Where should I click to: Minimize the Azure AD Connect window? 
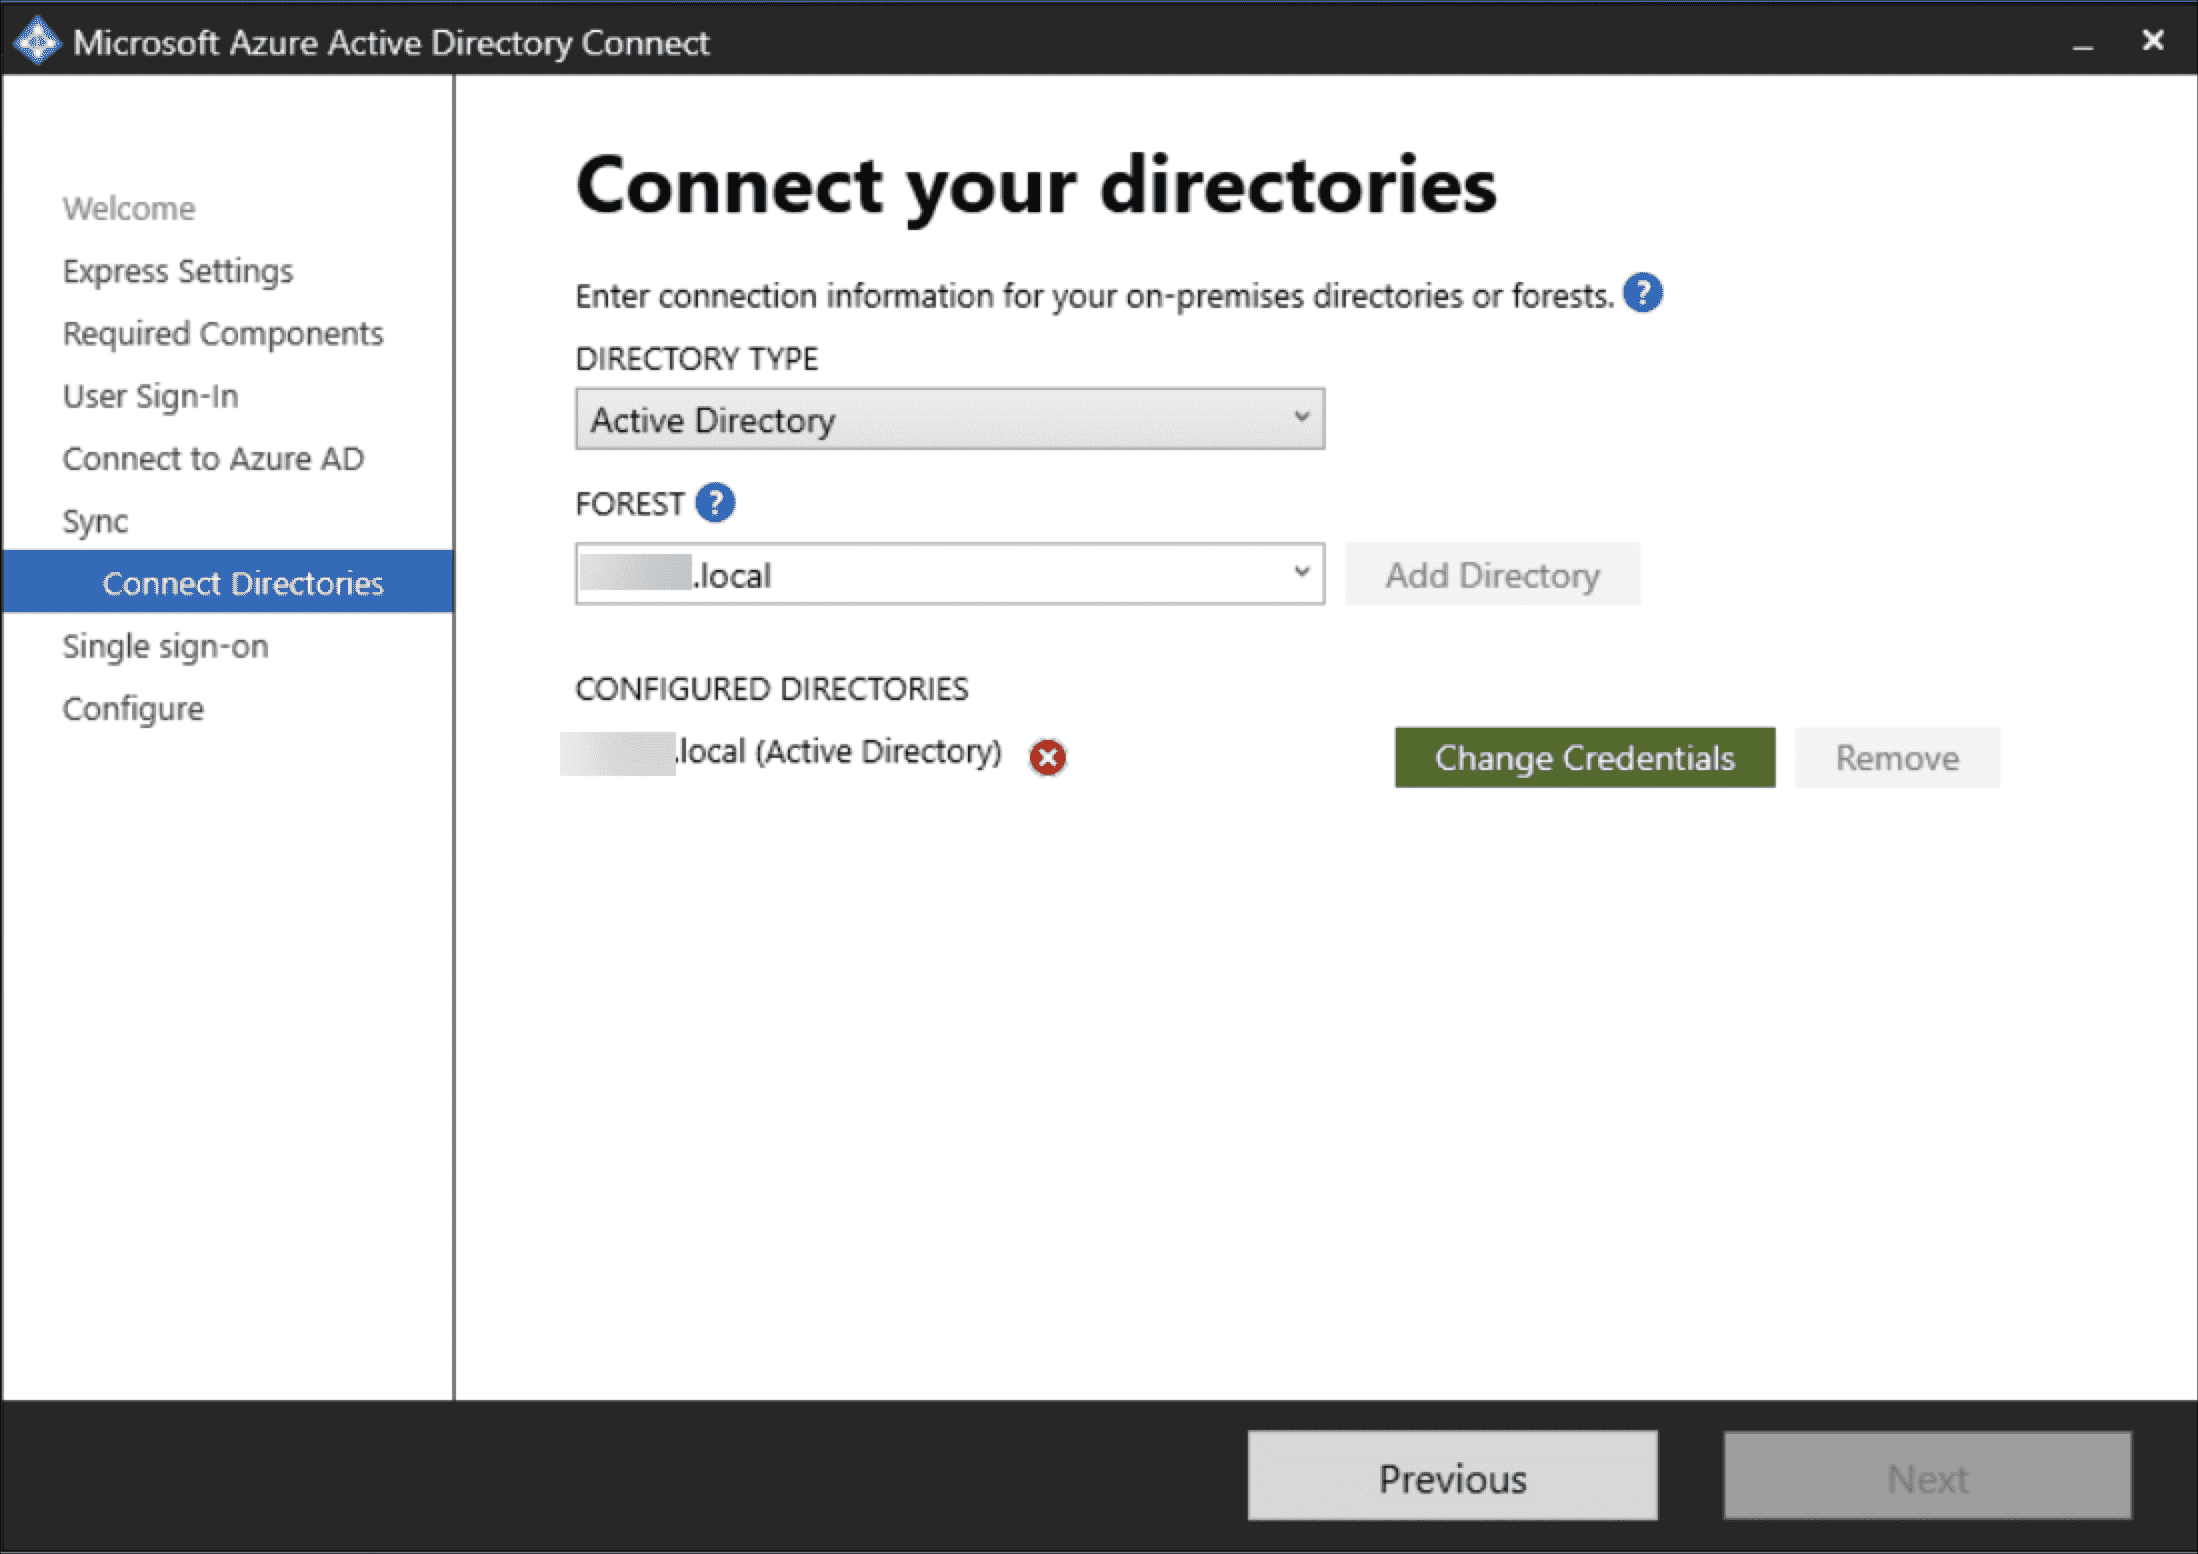coord(2082,44)
